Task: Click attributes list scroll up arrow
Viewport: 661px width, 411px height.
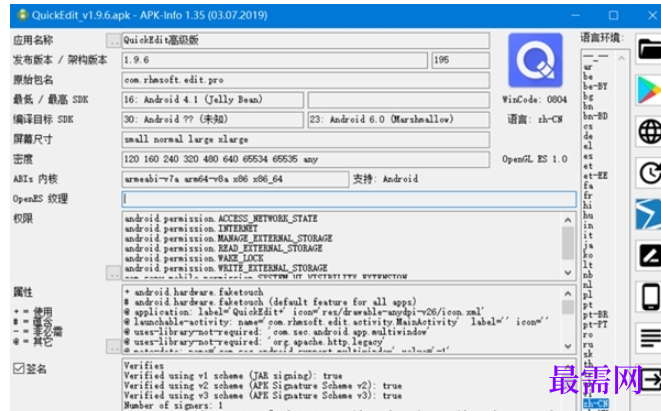Action: [568, 293]
